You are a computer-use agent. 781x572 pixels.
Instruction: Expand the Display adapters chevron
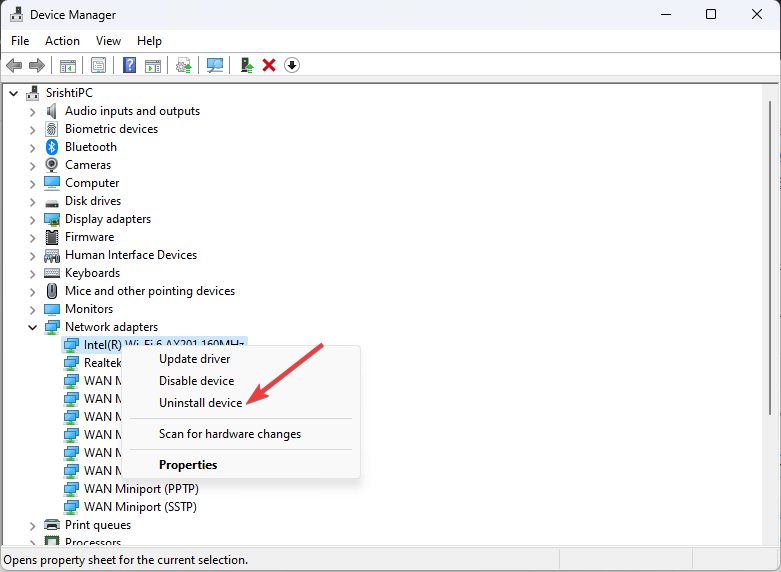coord(32,219)
